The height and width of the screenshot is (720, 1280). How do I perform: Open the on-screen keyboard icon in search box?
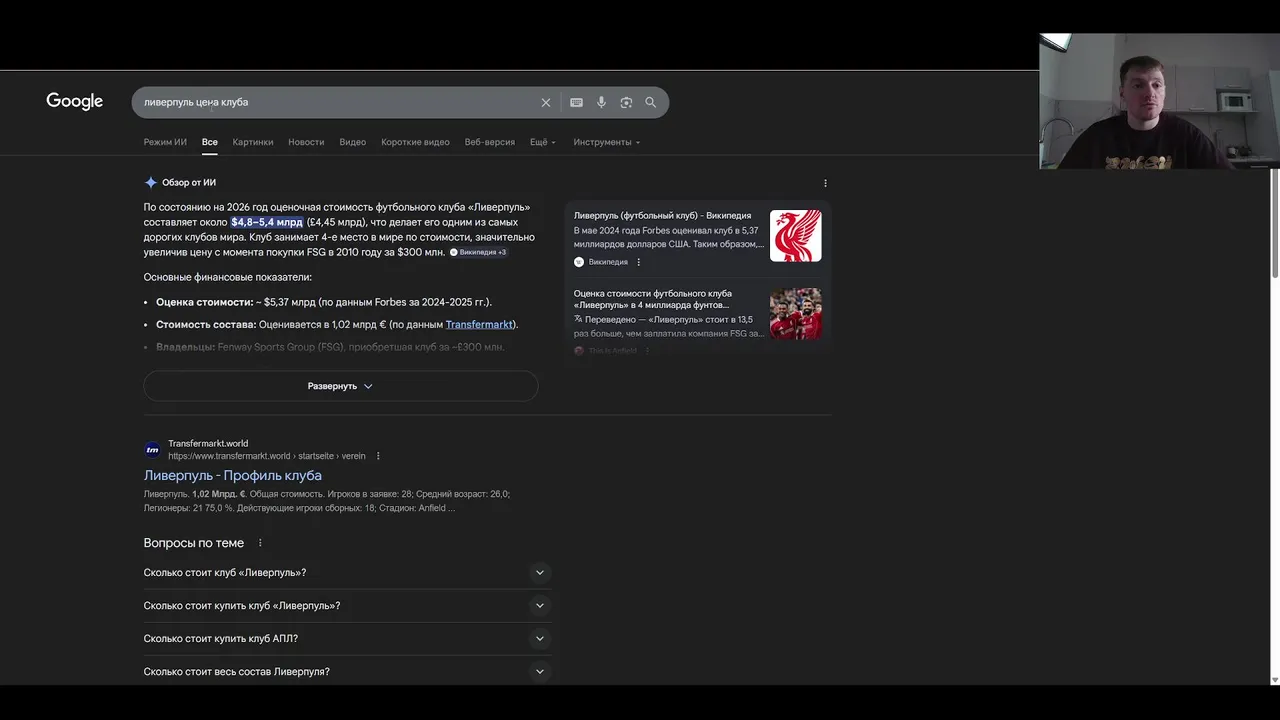point(576,102)
